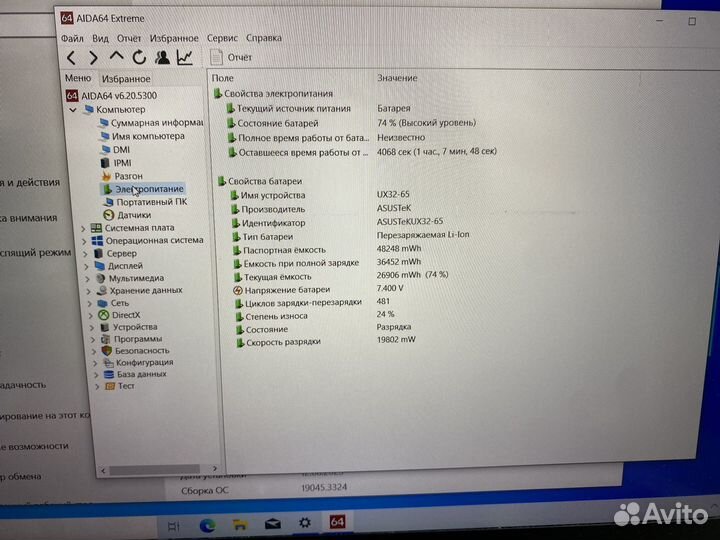
Task: Click the Отчёт toolbar button
Action: coord(231,57)
